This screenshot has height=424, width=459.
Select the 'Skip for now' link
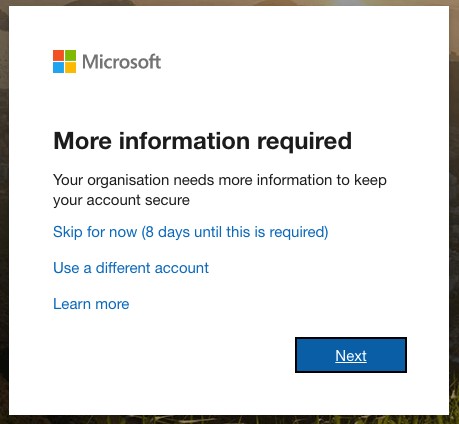pyautogui.click(x=191, y=232)
